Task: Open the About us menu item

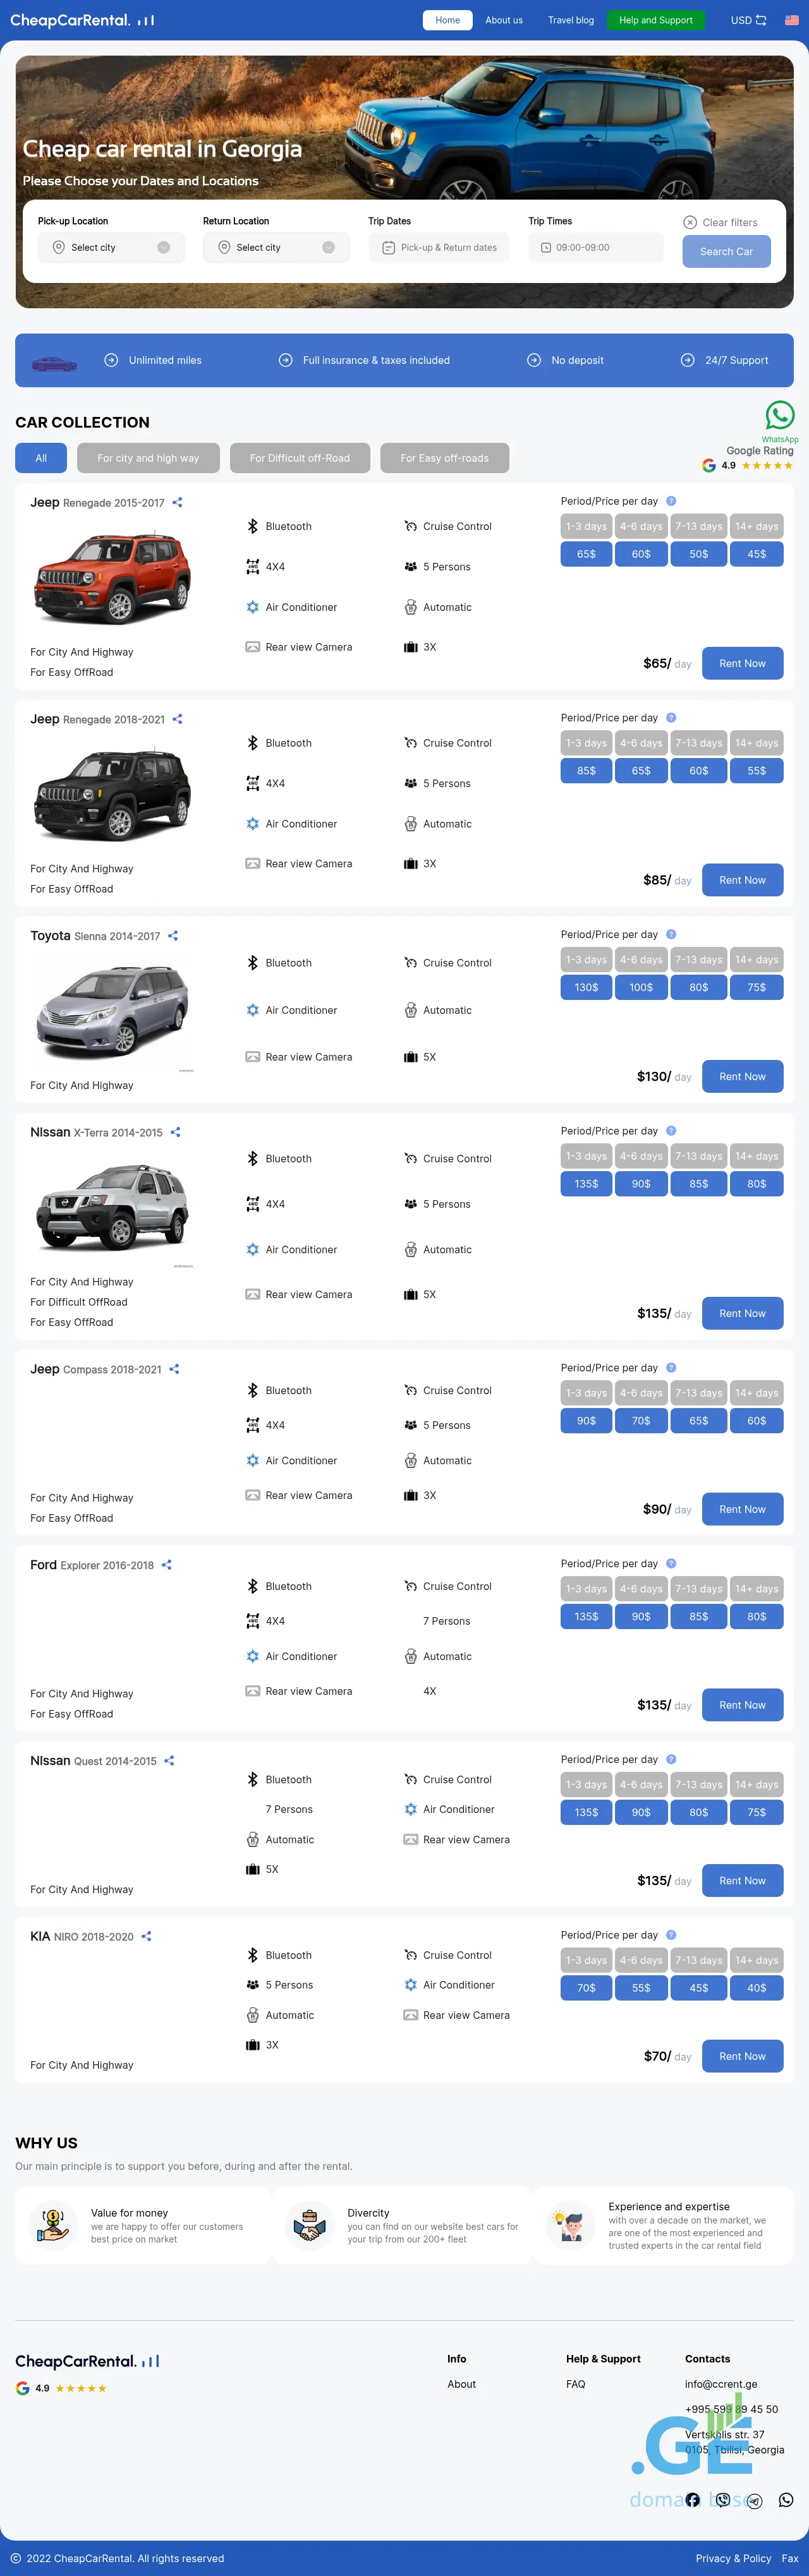Action: 504,20
